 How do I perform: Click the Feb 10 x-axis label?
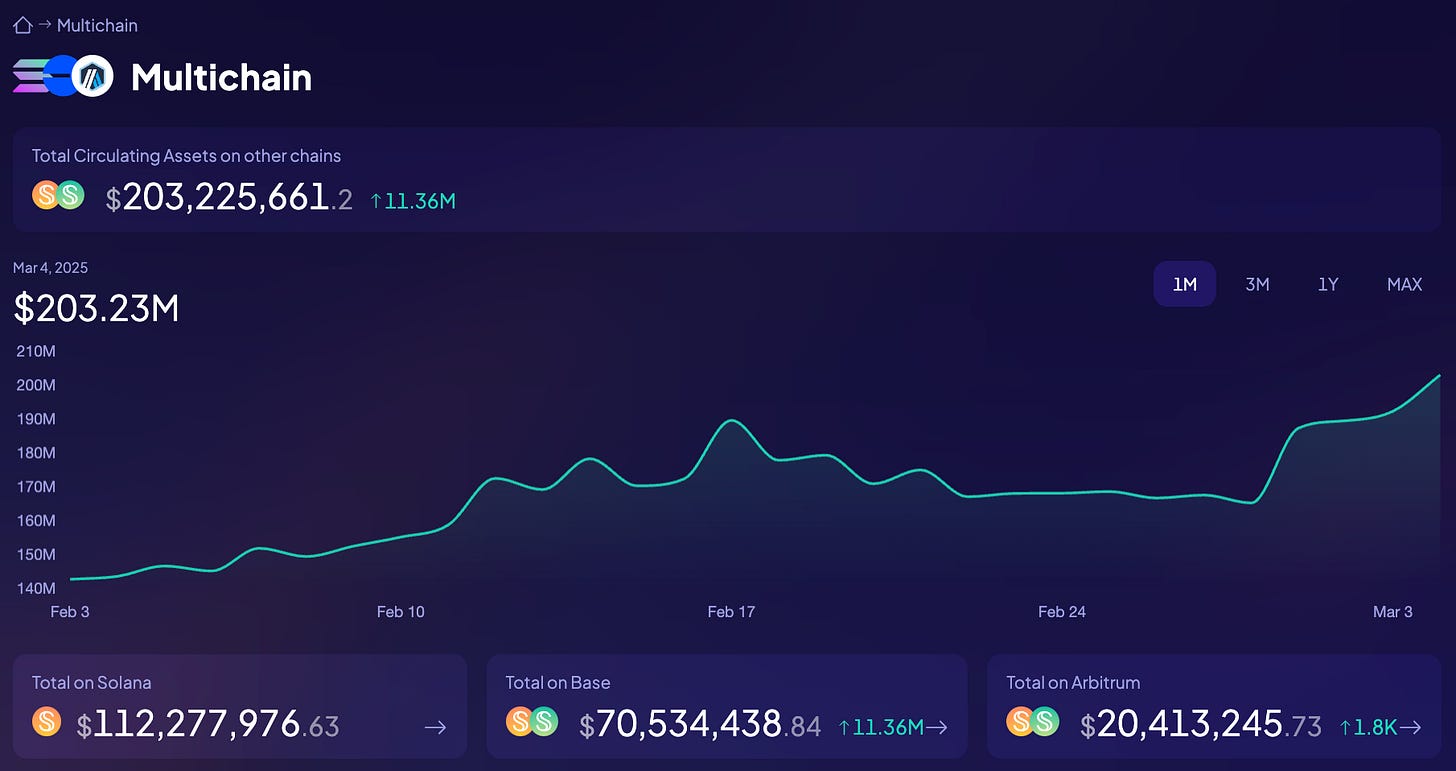click(401, 612)
